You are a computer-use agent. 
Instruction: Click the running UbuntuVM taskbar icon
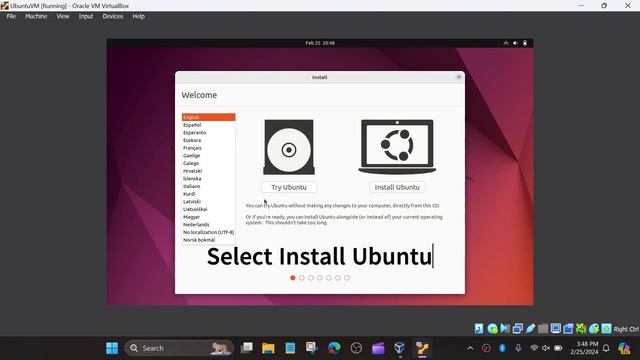(x=422, y=348)
